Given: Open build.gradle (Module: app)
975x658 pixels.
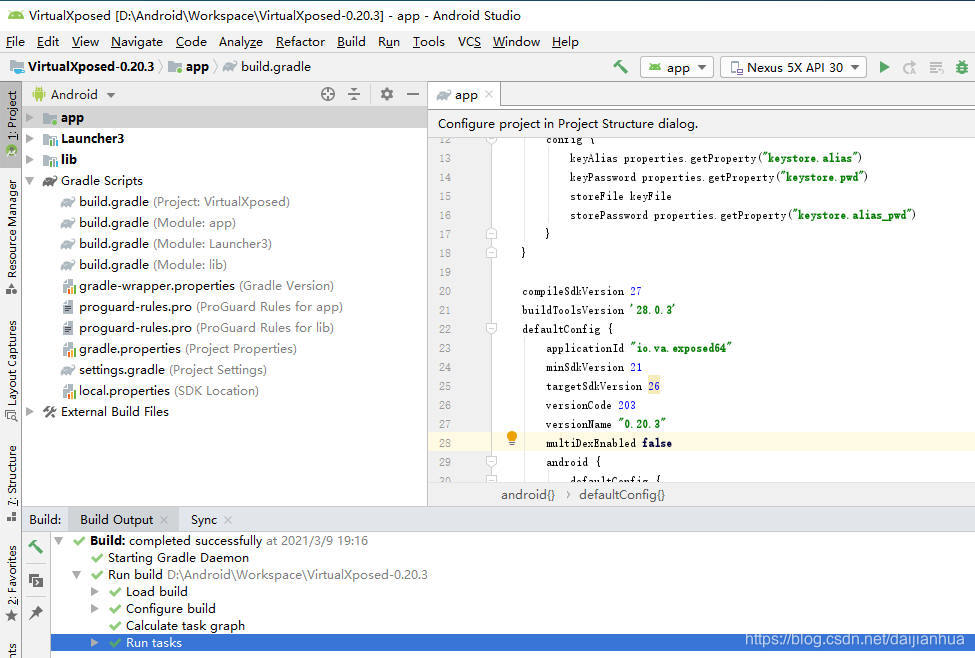Looking at the screenshot, I should (157, 223).
